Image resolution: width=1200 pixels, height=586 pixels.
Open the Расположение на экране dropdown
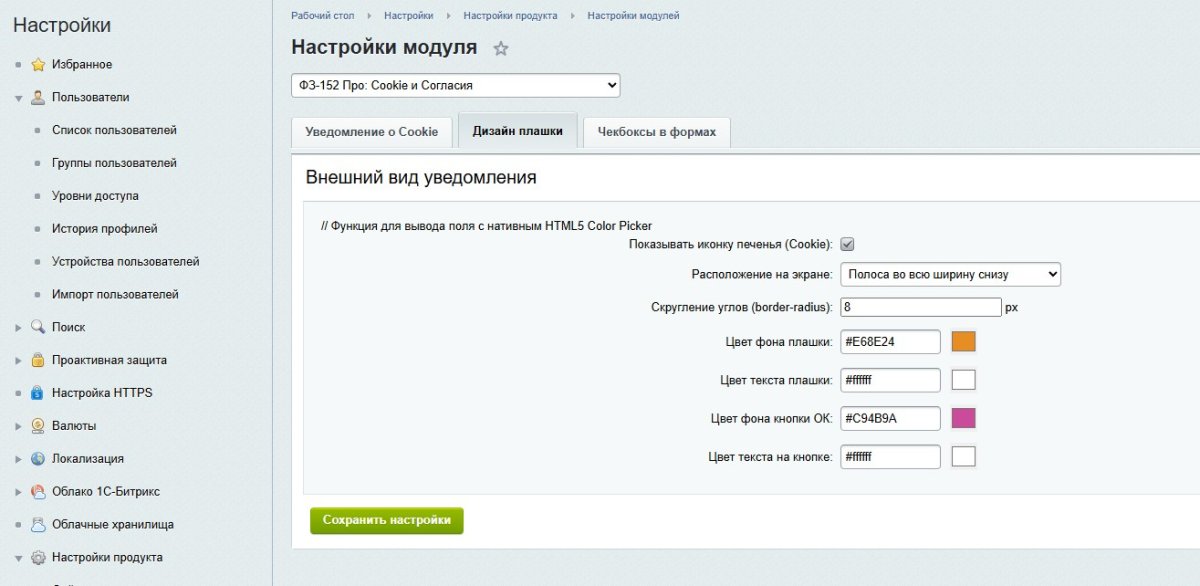point(950,274)
